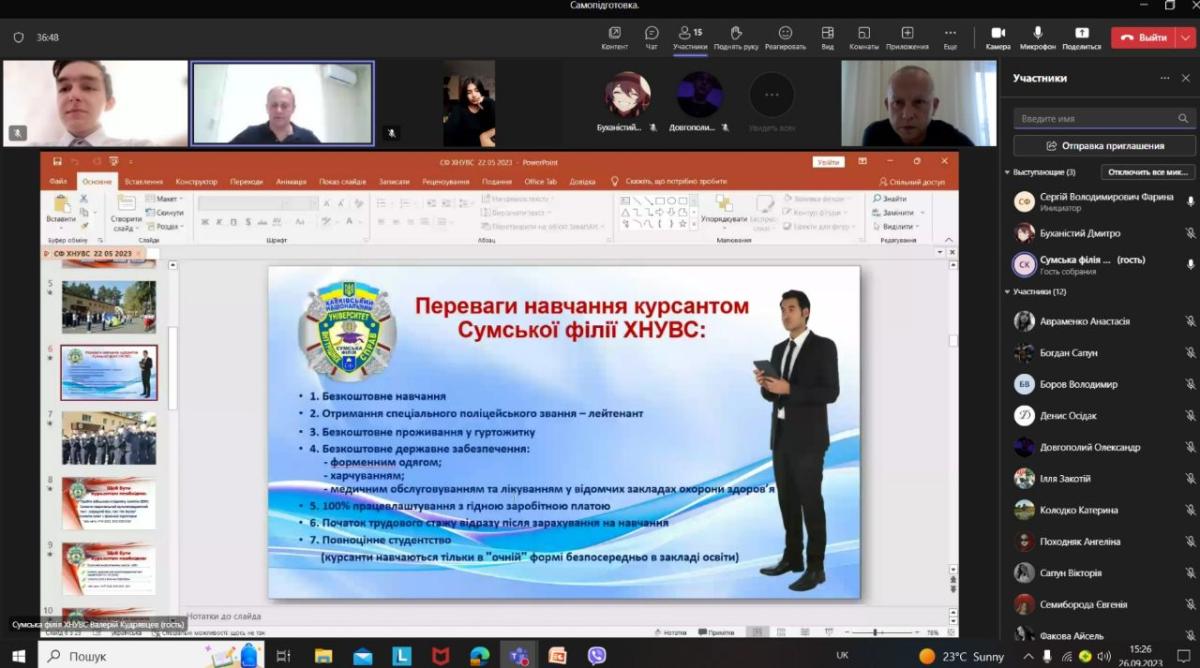
Task: Click the Share (Поделиться) screen icon
Action: click(x=1081, y=37)
